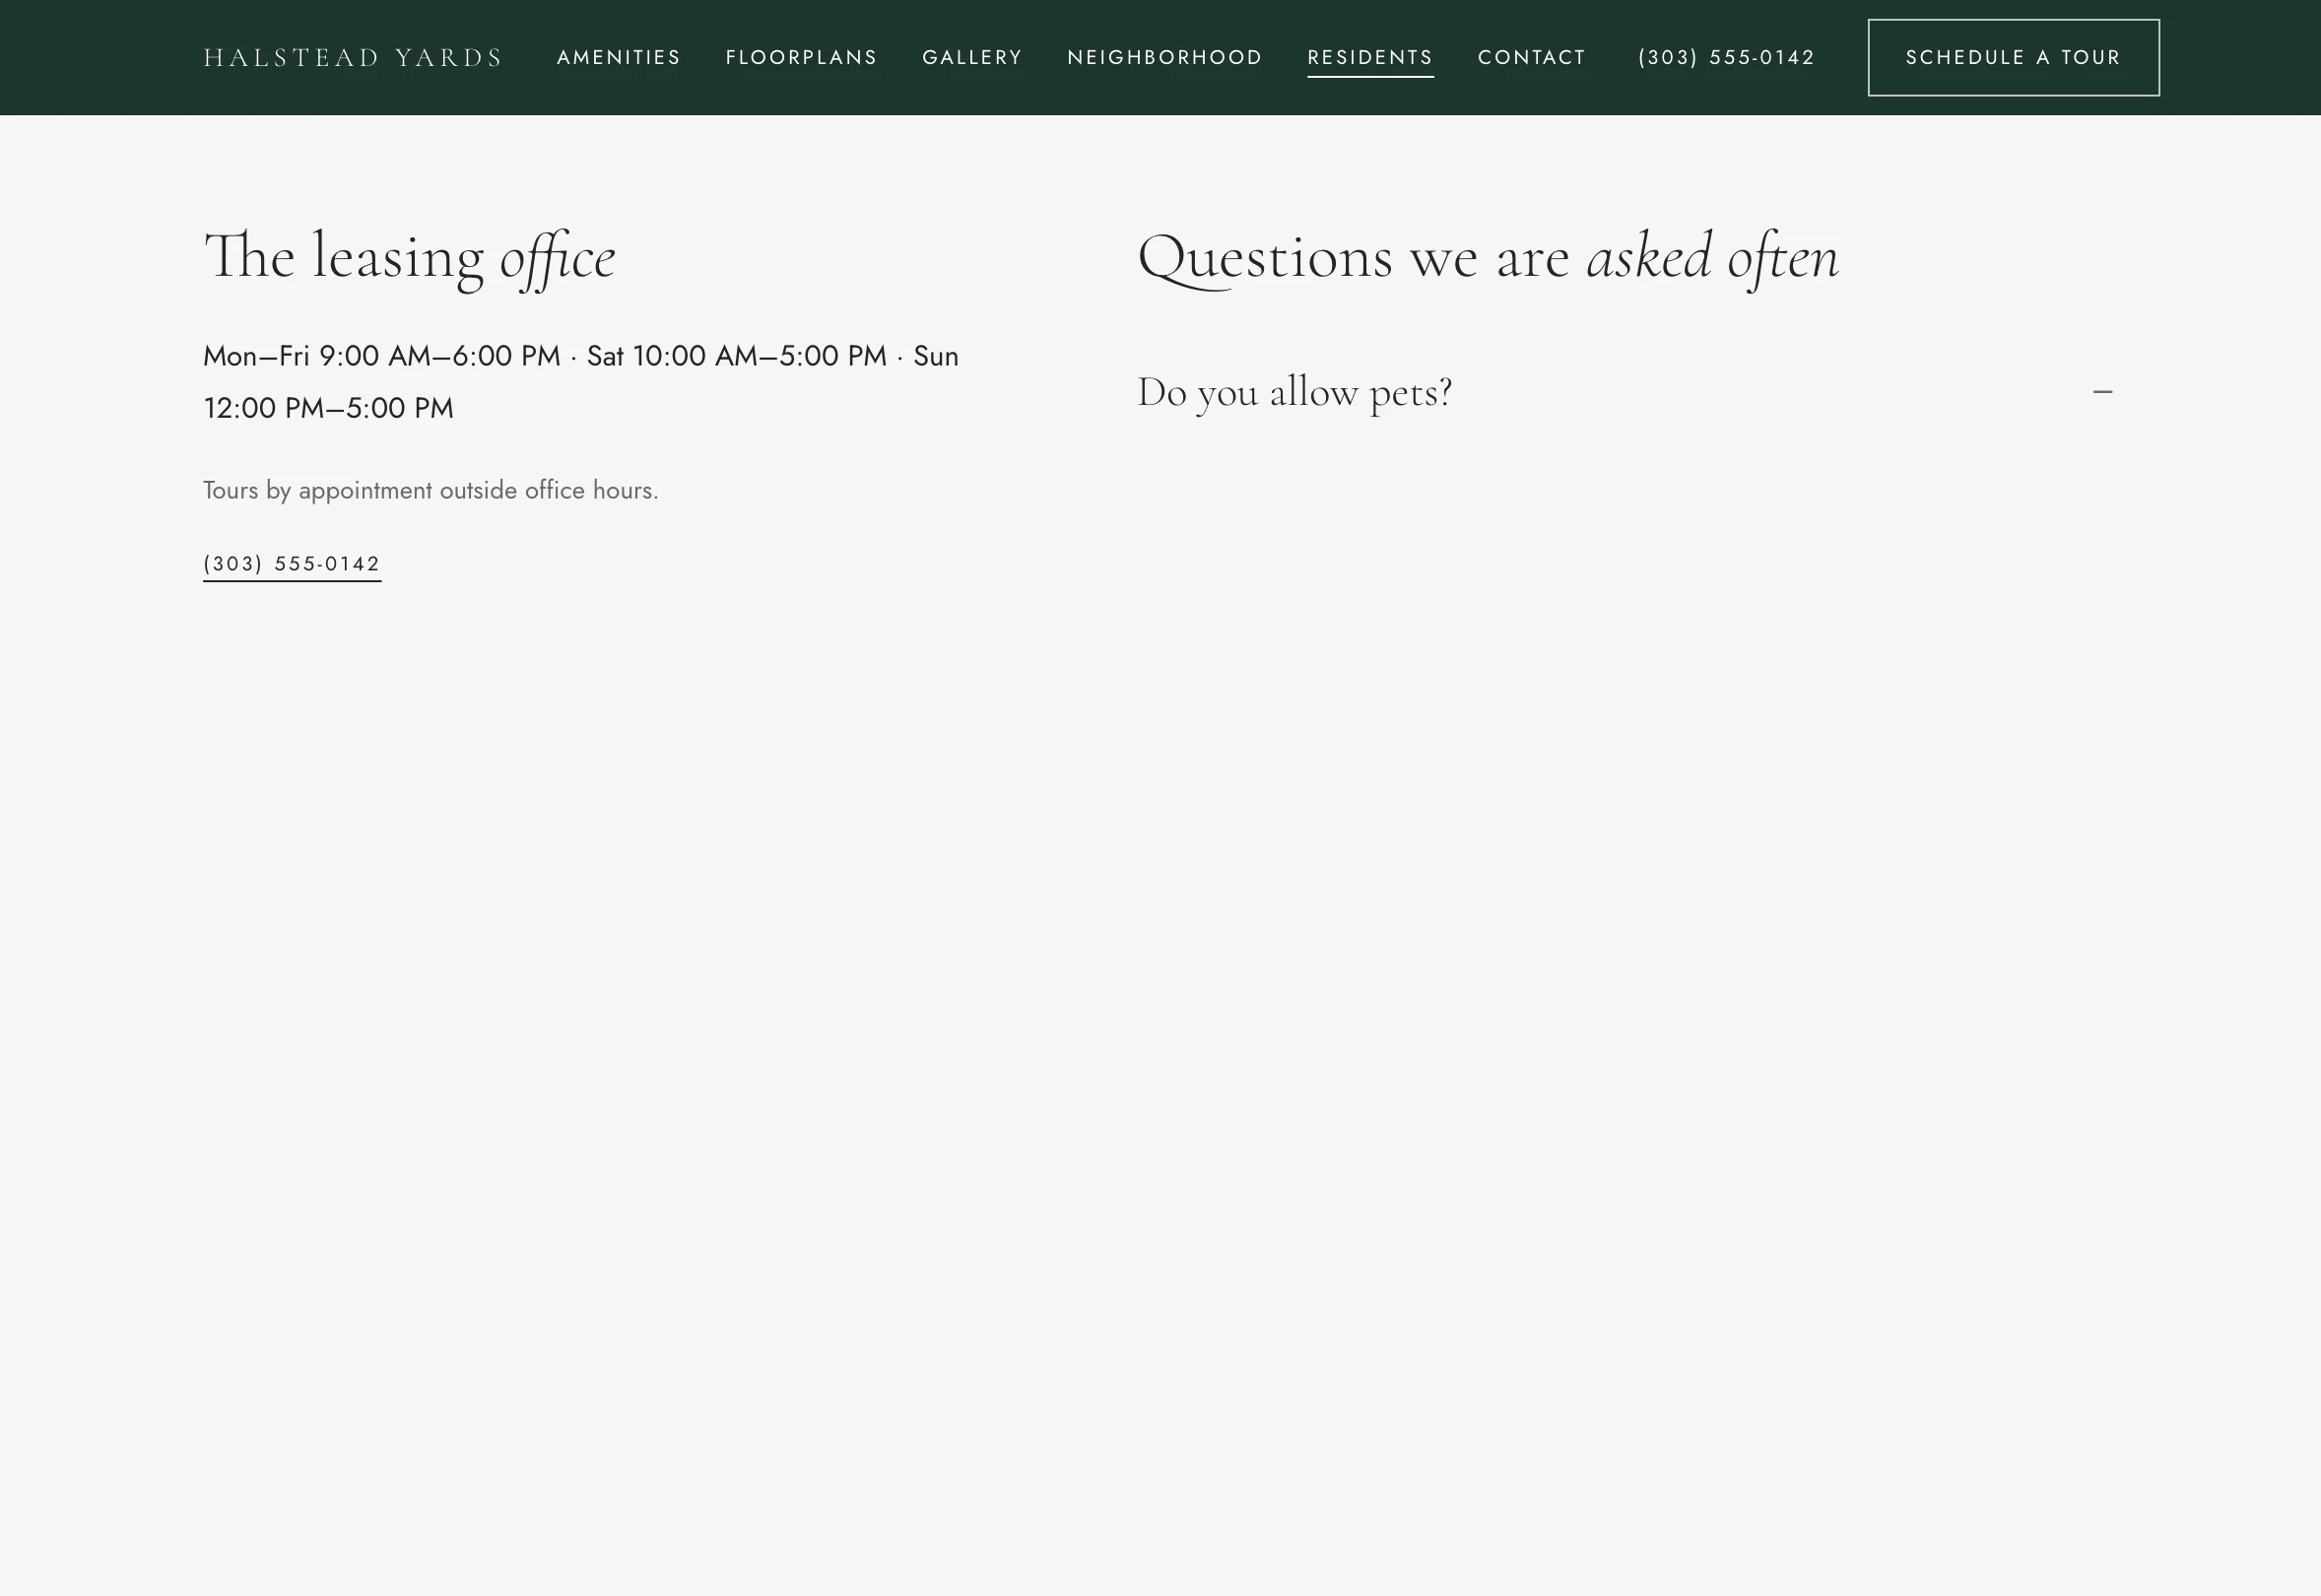The width and height of the screenshot is (2321, 1596).
Task: Collapse the 'Do you allow pets?' question
Action: (x=1625, y=392)
